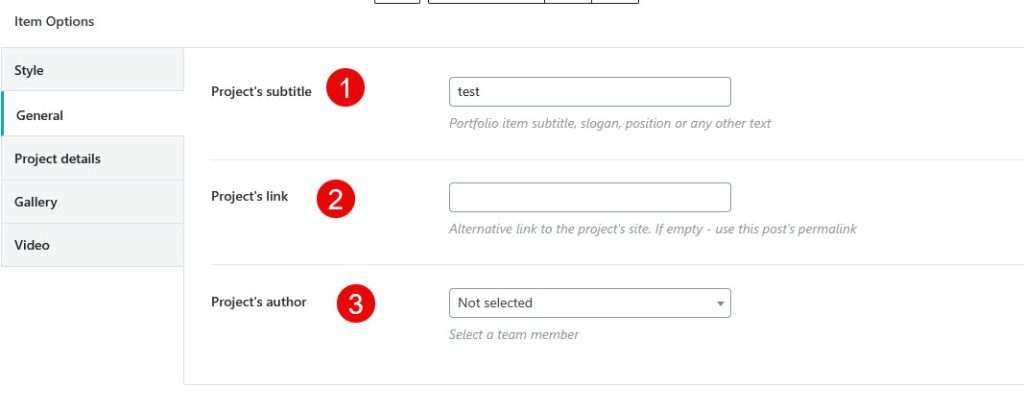Click the alternative link description text
1024x412 pixels.
(652, 229)
